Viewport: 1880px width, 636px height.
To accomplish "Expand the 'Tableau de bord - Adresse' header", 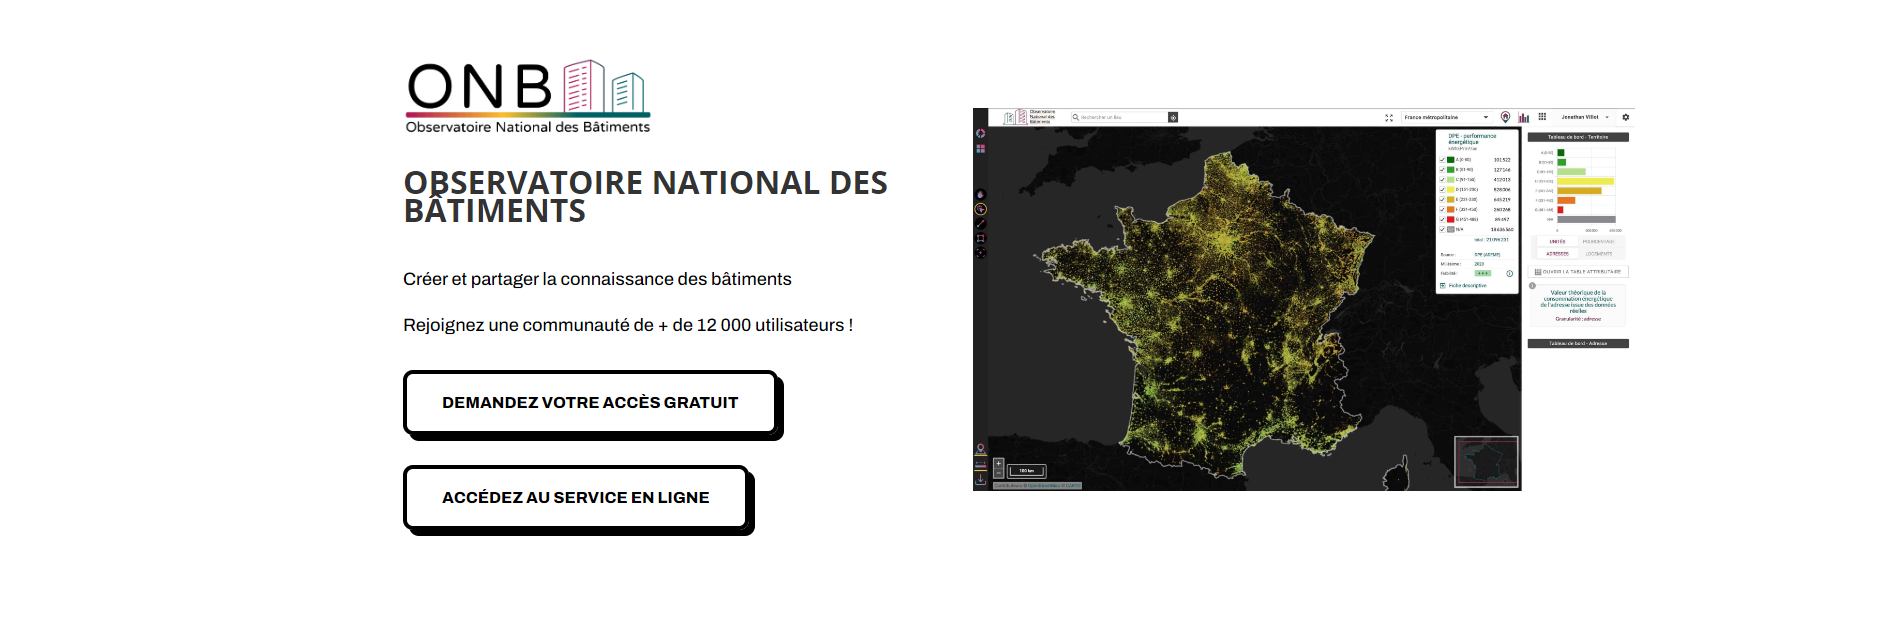I will pyautogui.click(x=1578, y=343).
